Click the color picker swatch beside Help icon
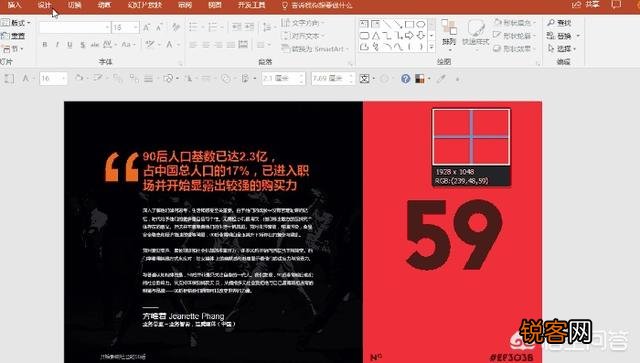 (x=420, y=78)
